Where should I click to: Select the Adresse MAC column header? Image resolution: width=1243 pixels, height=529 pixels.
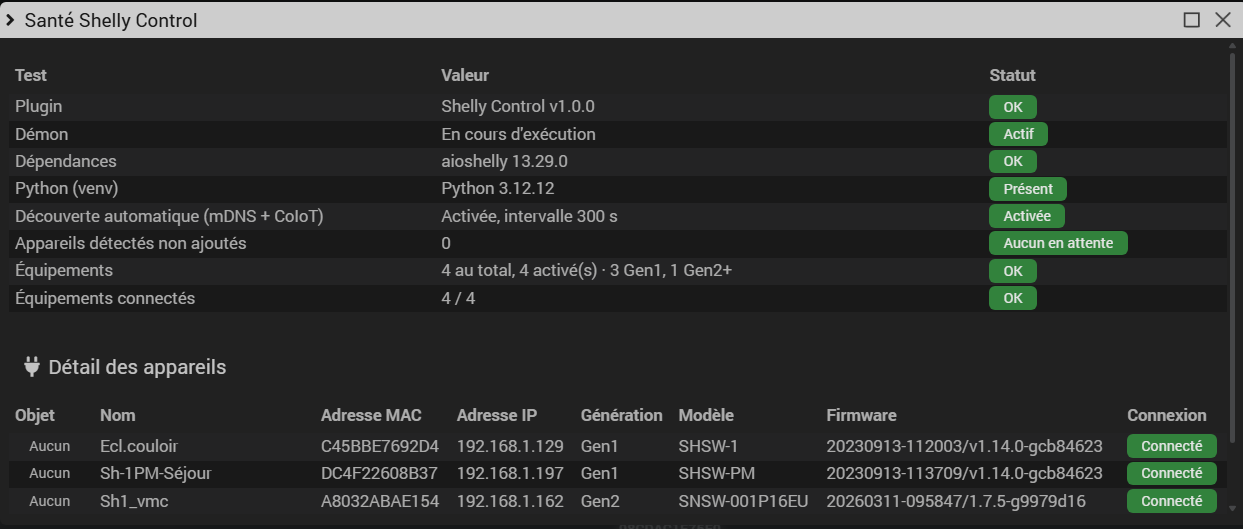(x=371, y=415)
